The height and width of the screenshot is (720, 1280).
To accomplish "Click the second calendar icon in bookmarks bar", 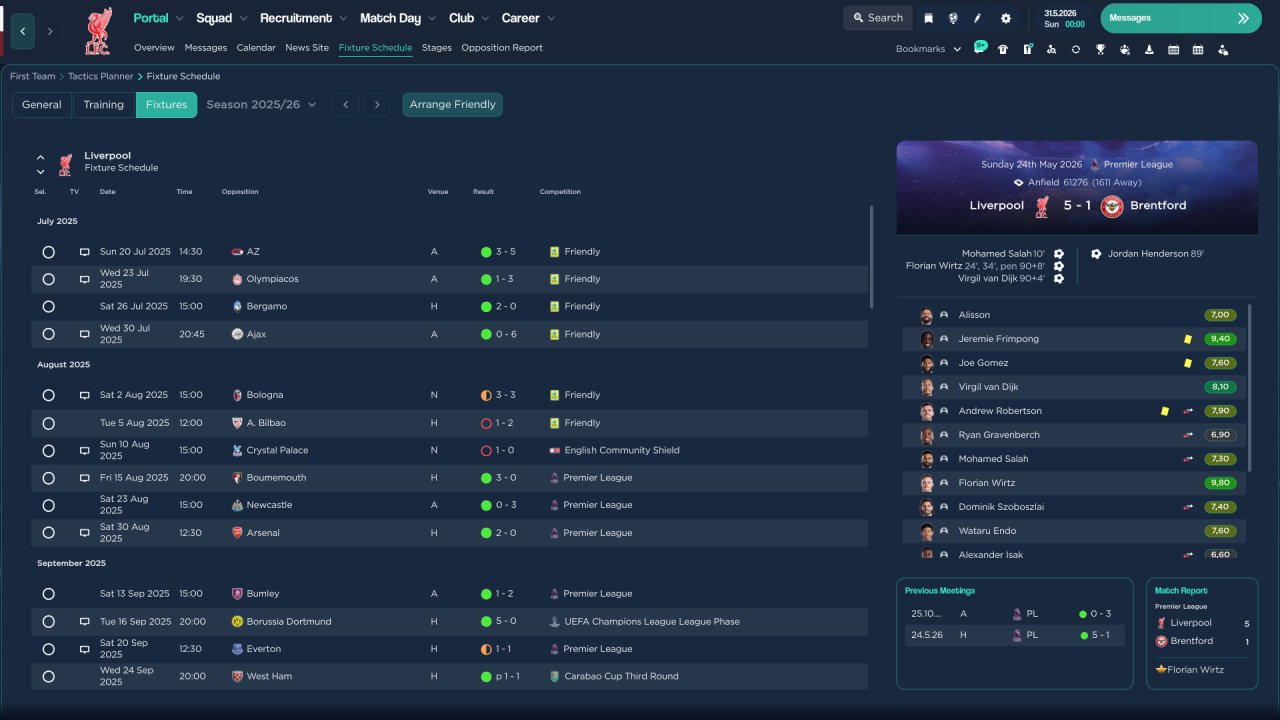I will pos(1198,49).
